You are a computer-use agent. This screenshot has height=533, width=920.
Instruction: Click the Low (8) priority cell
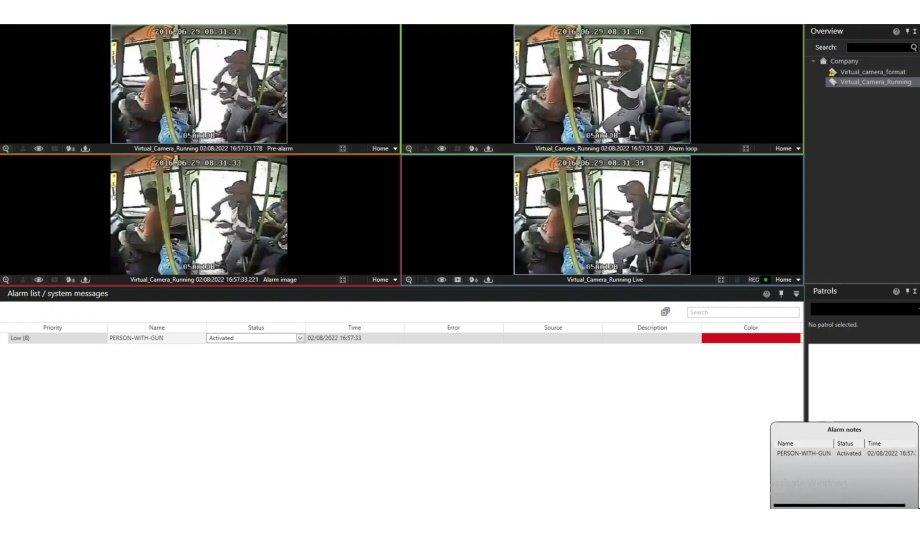point(58,338)
